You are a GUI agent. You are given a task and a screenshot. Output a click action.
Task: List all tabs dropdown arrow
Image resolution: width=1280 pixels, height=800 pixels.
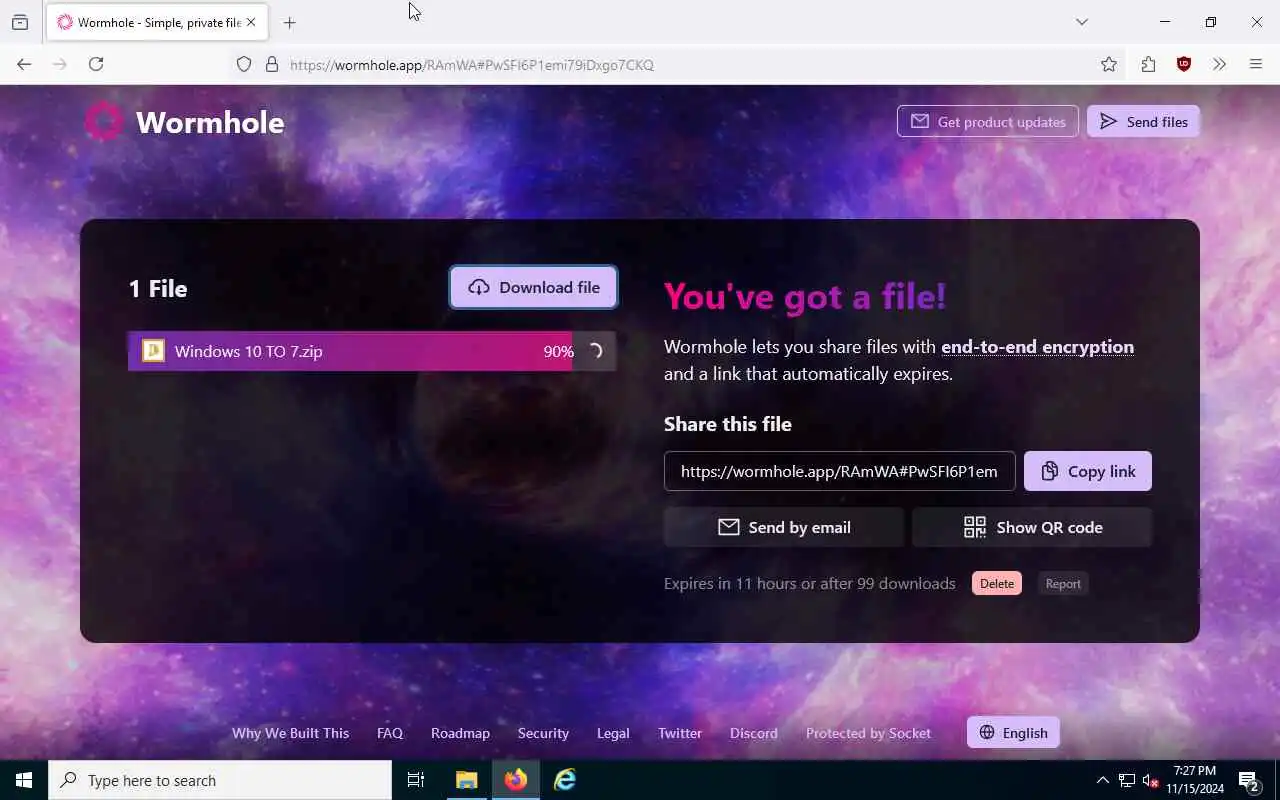coord(1082,22)
